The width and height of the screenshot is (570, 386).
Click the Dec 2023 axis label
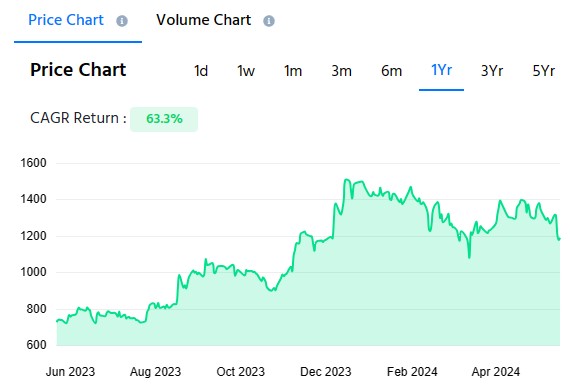[326, 372]
